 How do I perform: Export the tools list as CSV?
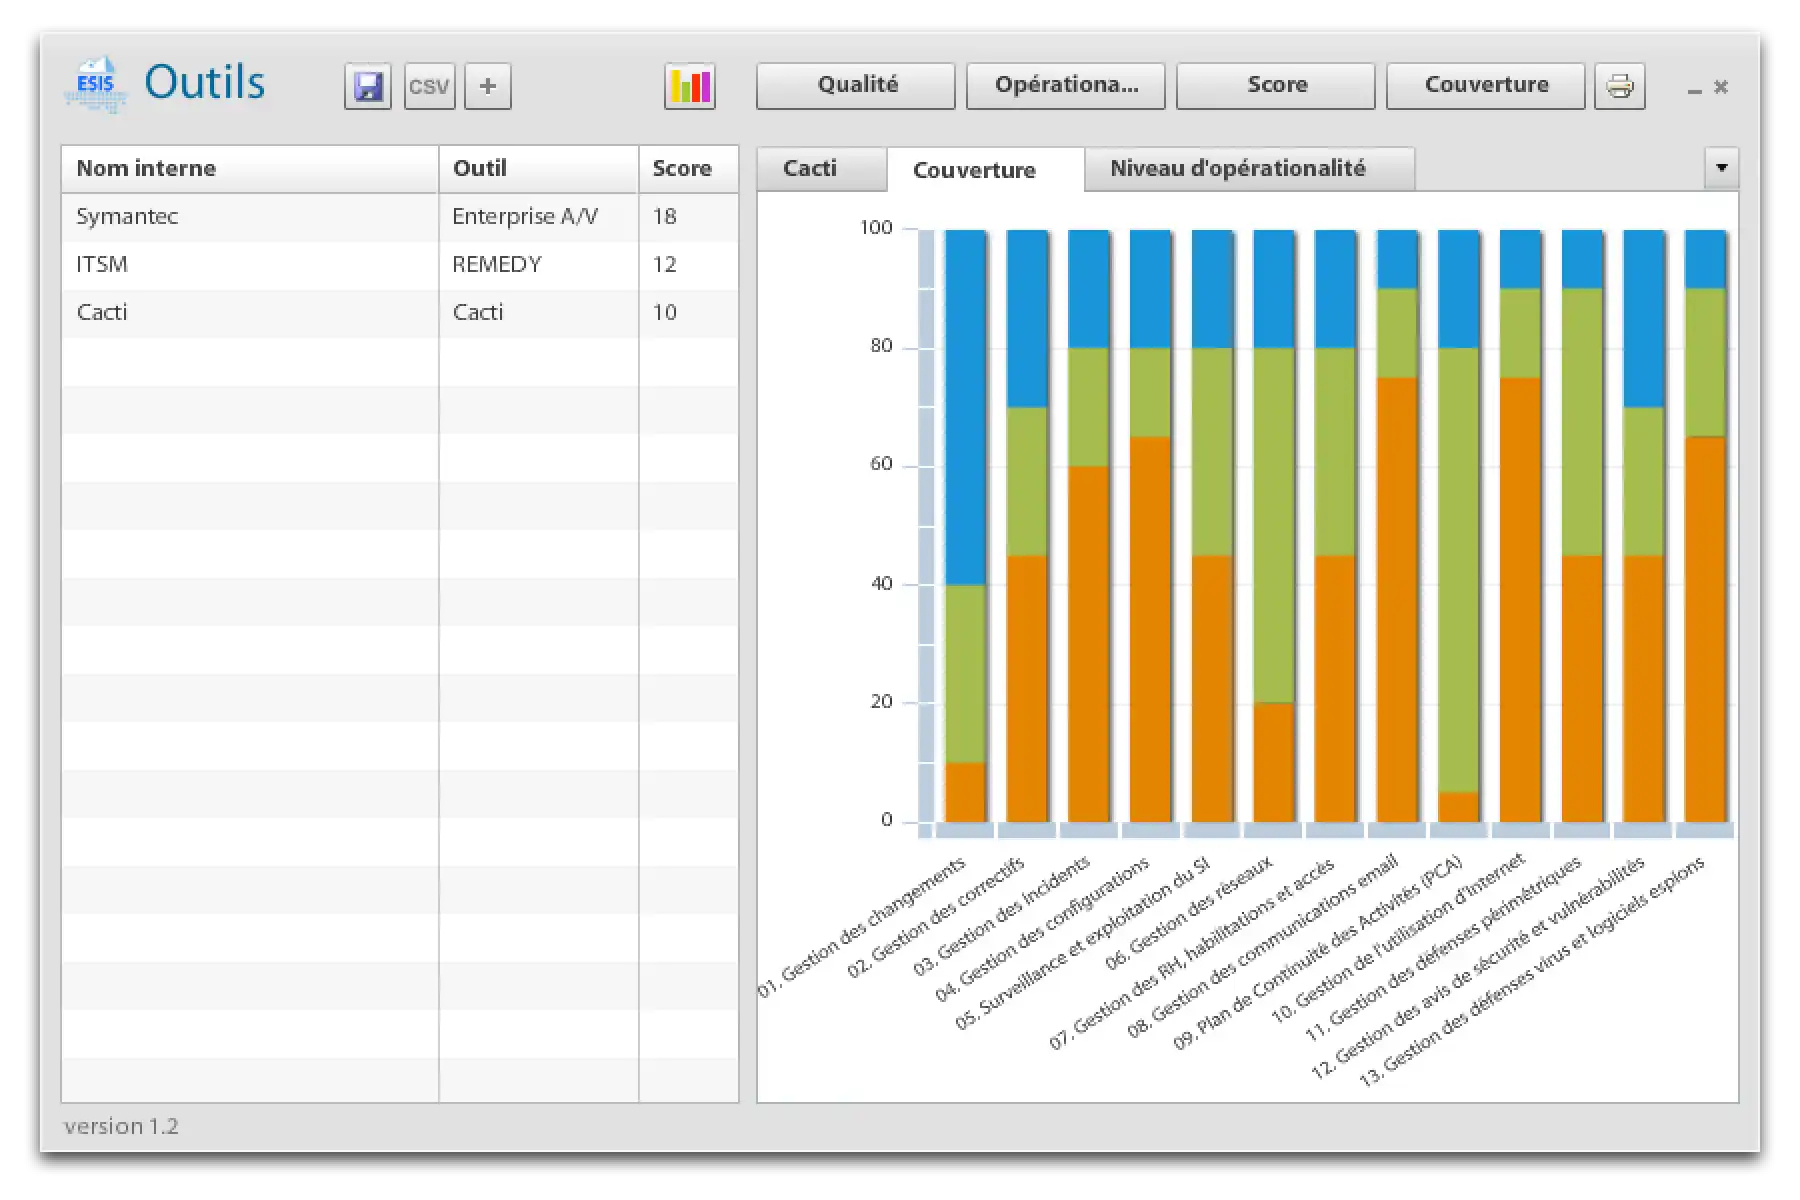429,87
